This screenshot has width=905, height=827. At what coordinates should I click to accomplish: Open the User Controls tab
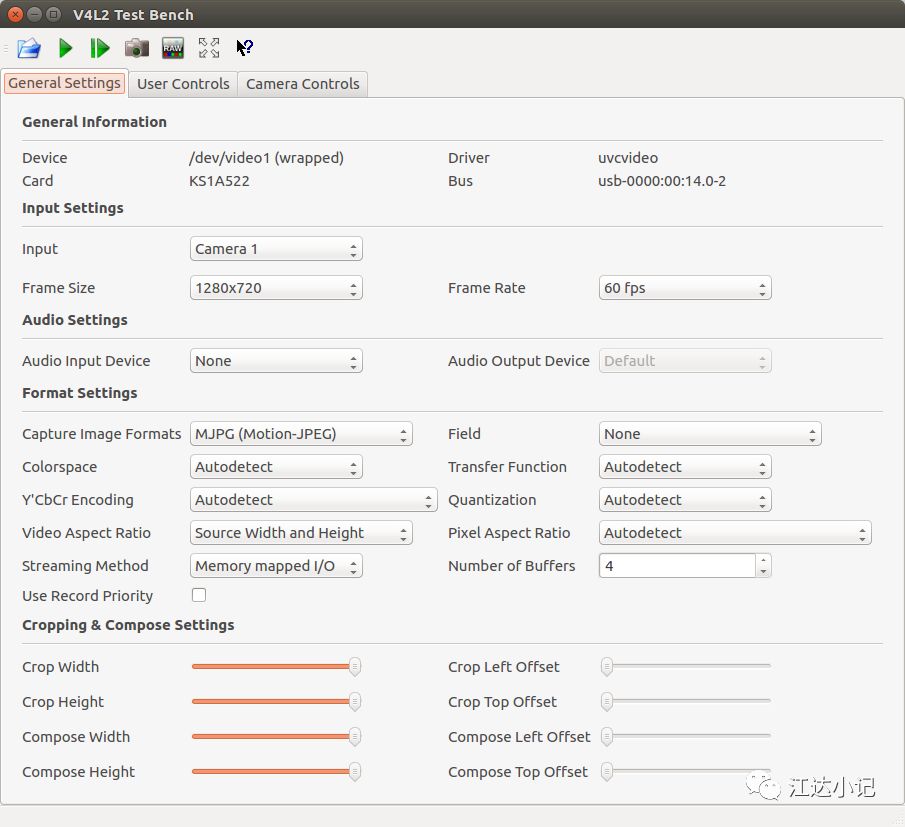(183, 84)
